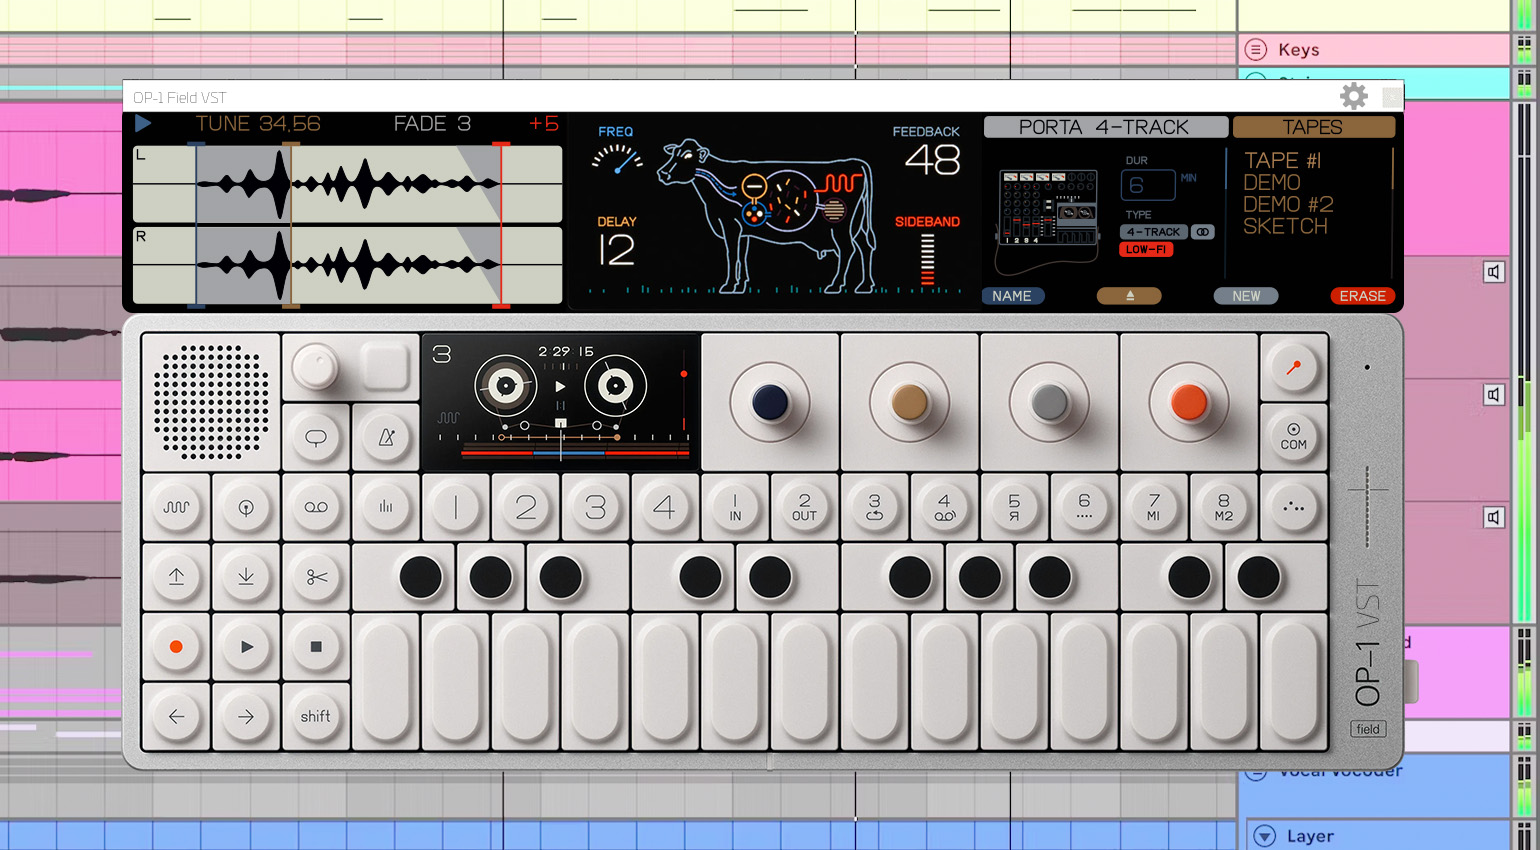Viewport: 1540px width, 850px height.
Task: Select the Tape mode key
Action: 316,507
